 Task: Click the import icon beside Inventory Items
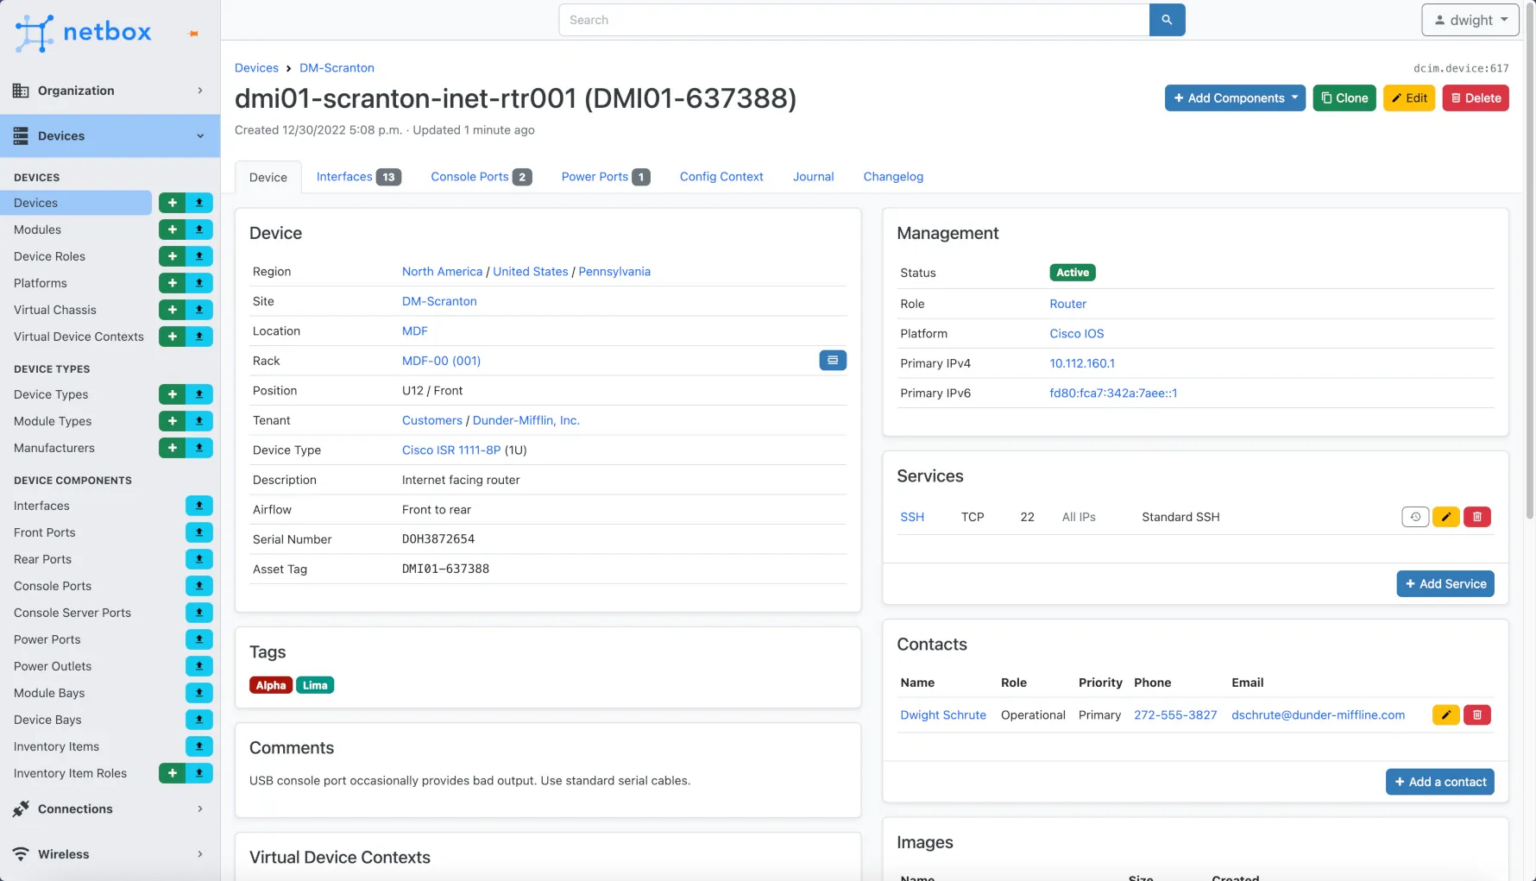pos(199,746)
